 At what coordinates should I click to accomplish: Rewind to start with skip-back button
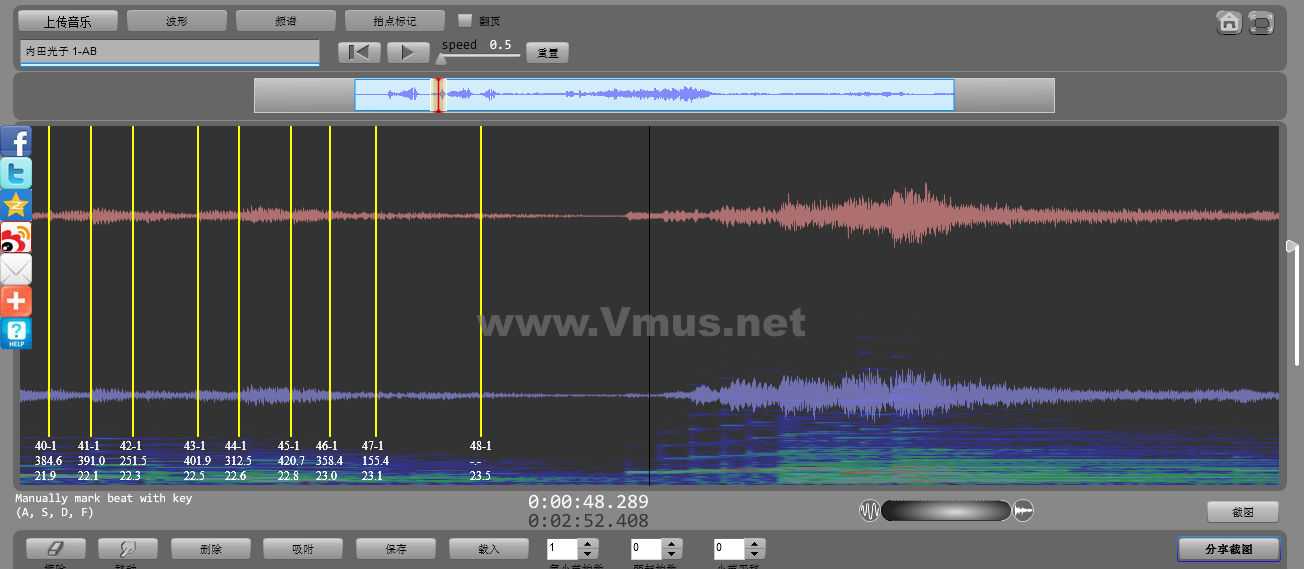359,52
